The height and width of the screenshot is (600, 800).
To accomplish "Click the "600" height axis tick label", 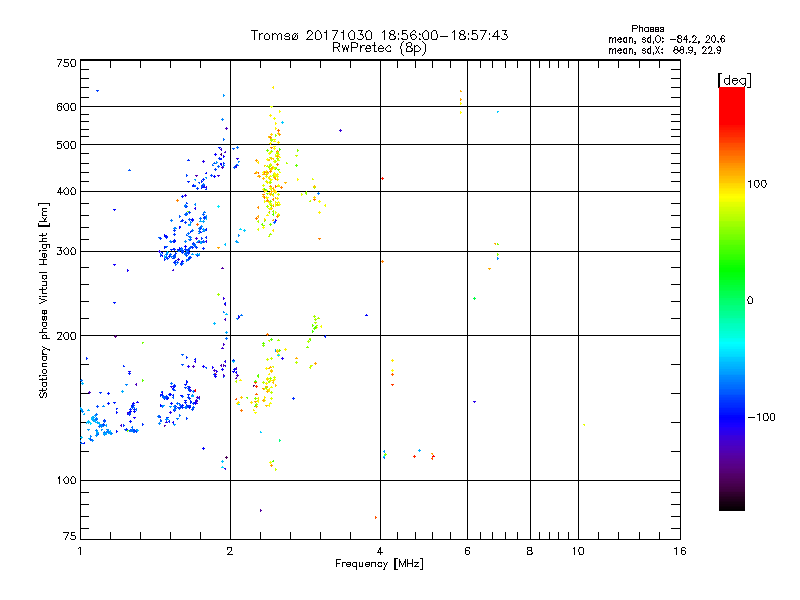I will (x=67, y=107).
